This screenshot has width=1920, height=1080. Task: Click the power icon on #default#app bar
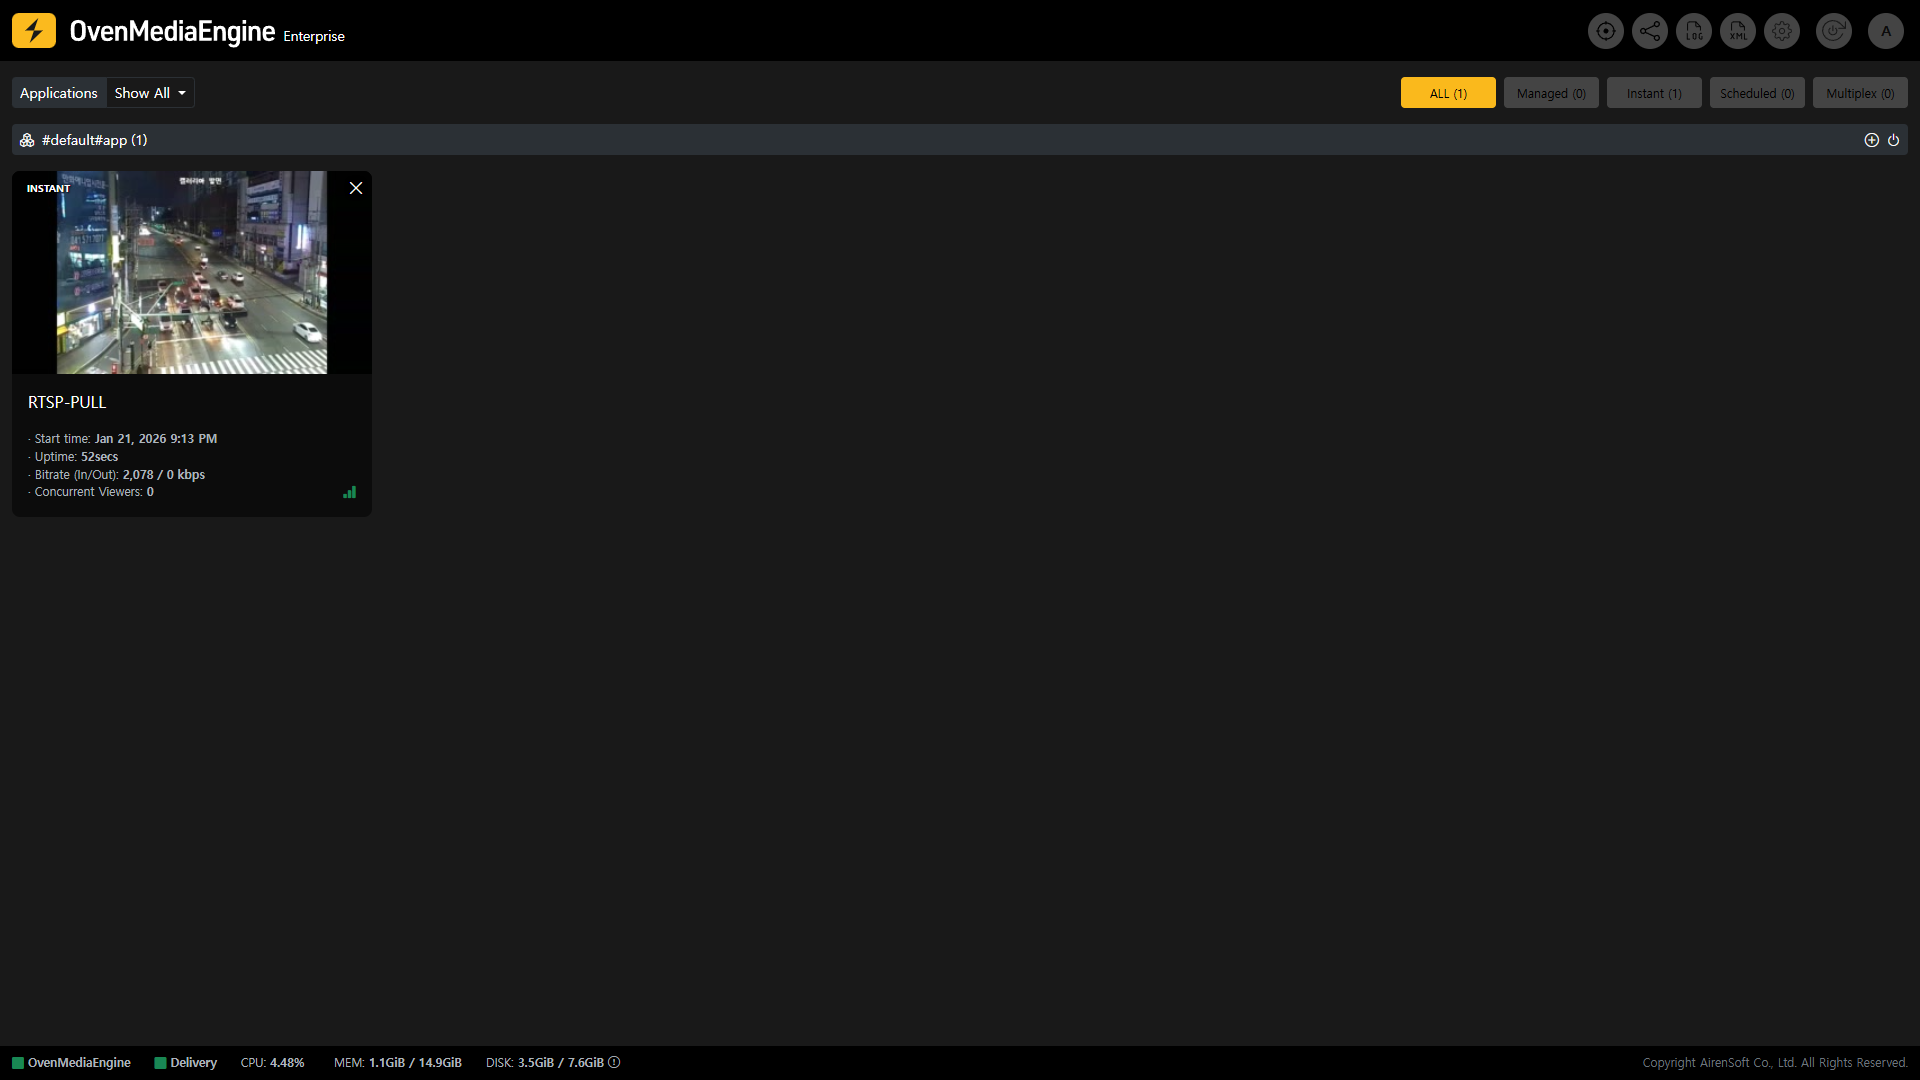[x=1893, y=140]
